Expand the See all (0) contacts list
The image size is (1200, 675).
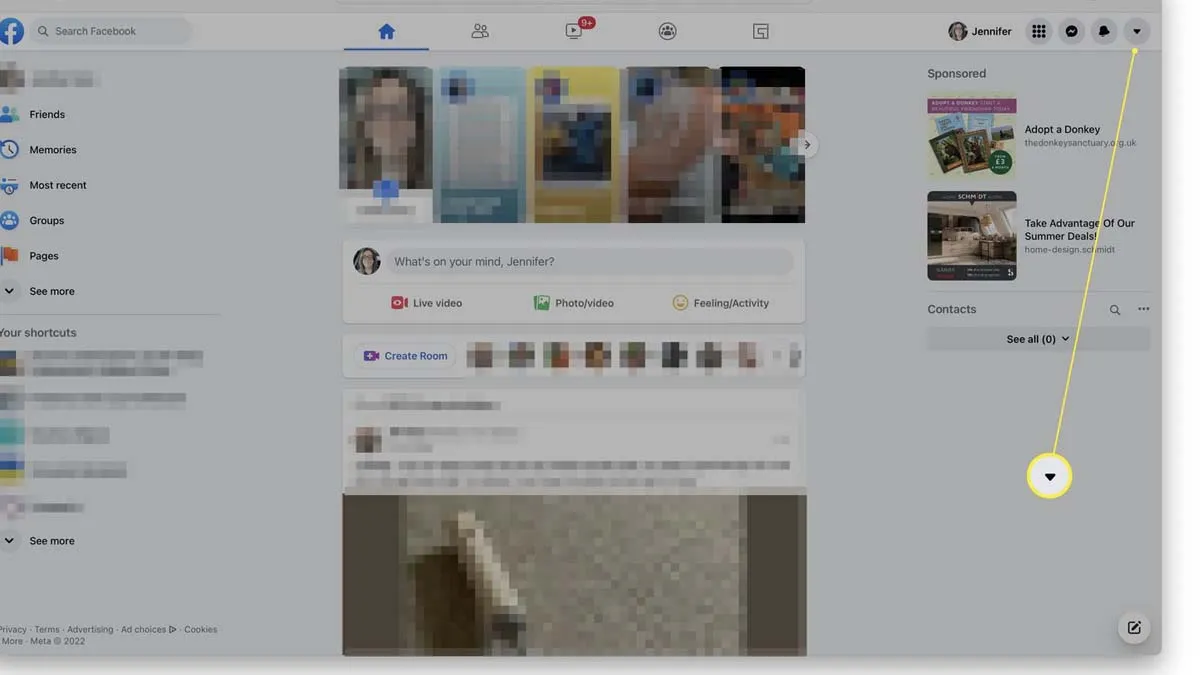pyautogui.click(x=1038, y=339)
